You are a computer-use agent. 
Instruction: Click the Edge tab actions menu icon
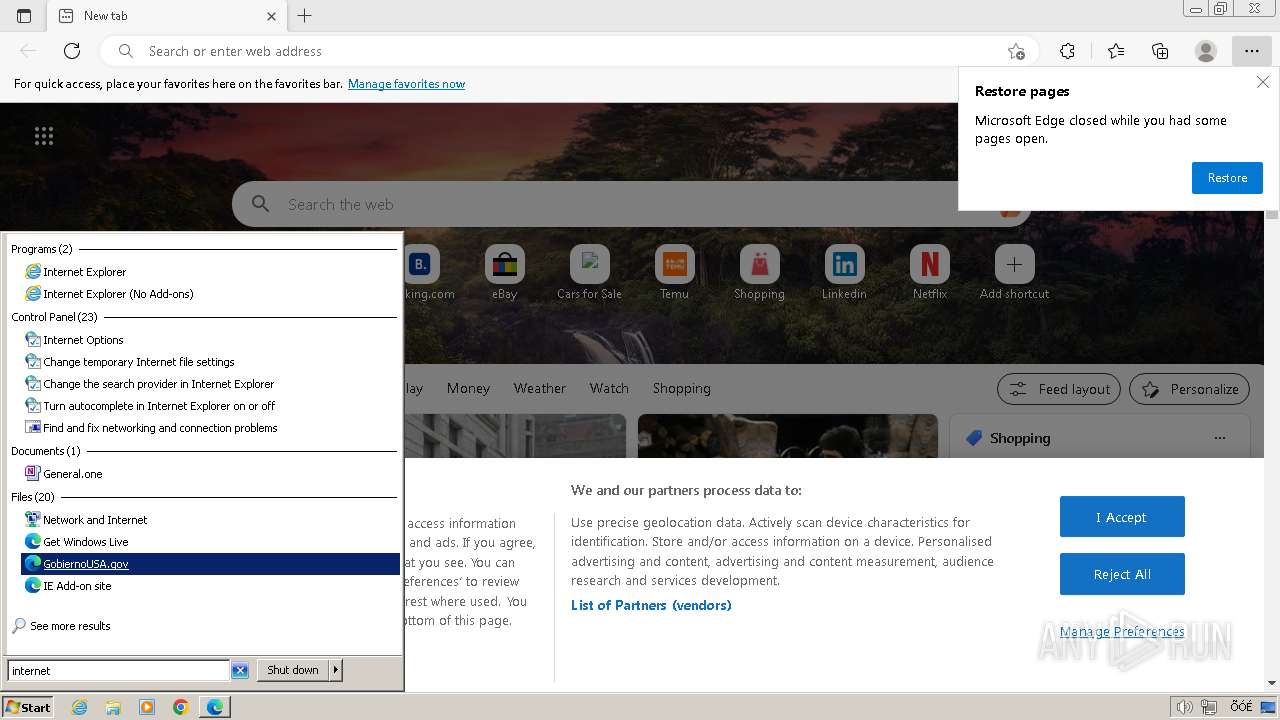point(24,16)
